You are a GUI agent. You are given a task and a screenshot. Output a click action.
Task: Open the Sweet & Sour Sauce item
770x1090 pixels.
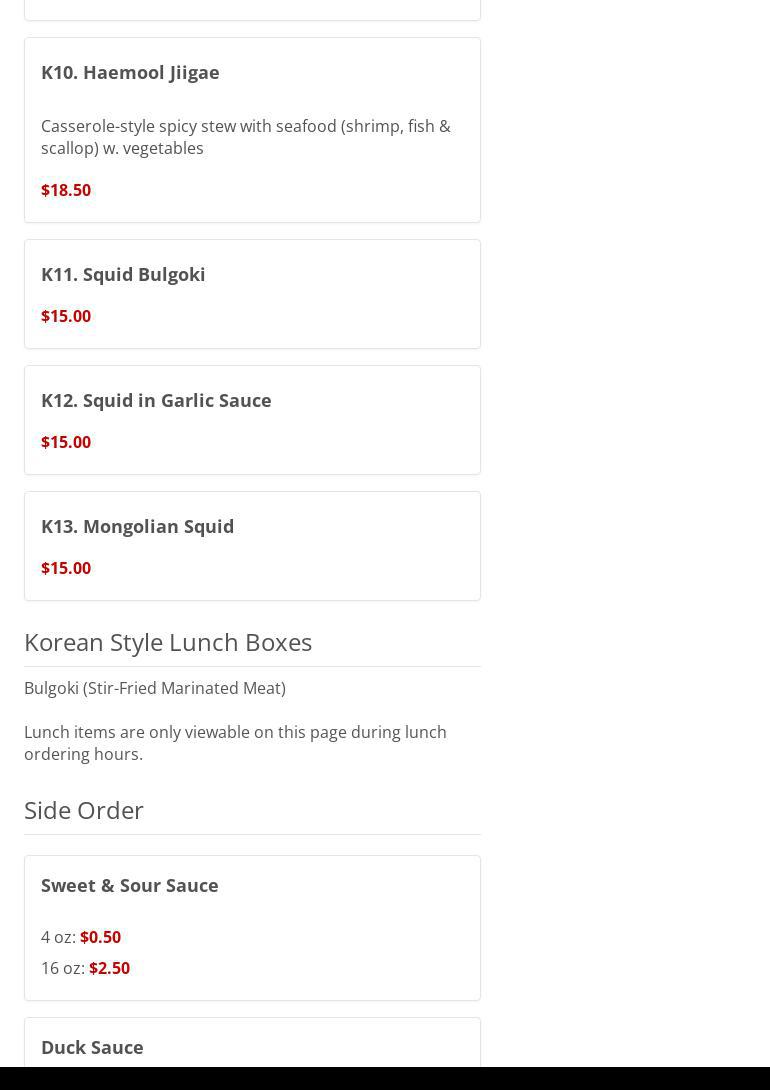(130, 885)
